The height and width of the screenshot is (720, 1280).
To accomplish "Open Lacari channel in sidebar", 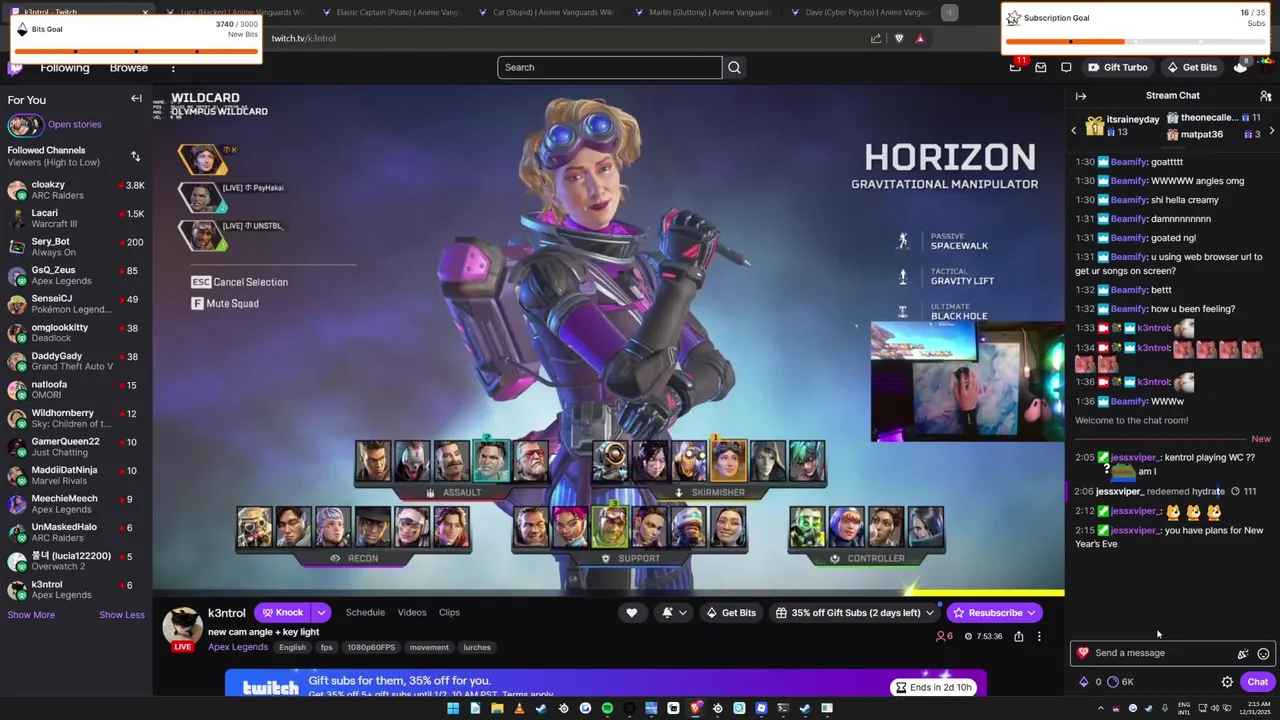I will point(76,218).
